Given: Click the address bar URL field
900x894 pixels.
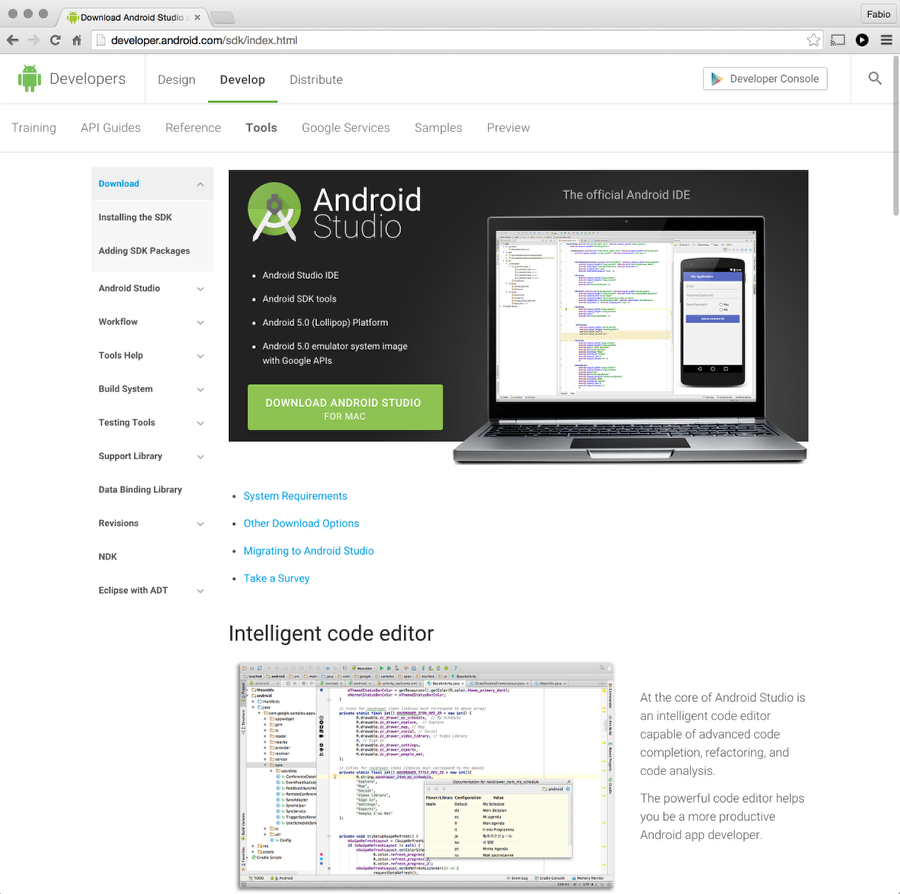Looking at the screenshot, I should [456, 40].
